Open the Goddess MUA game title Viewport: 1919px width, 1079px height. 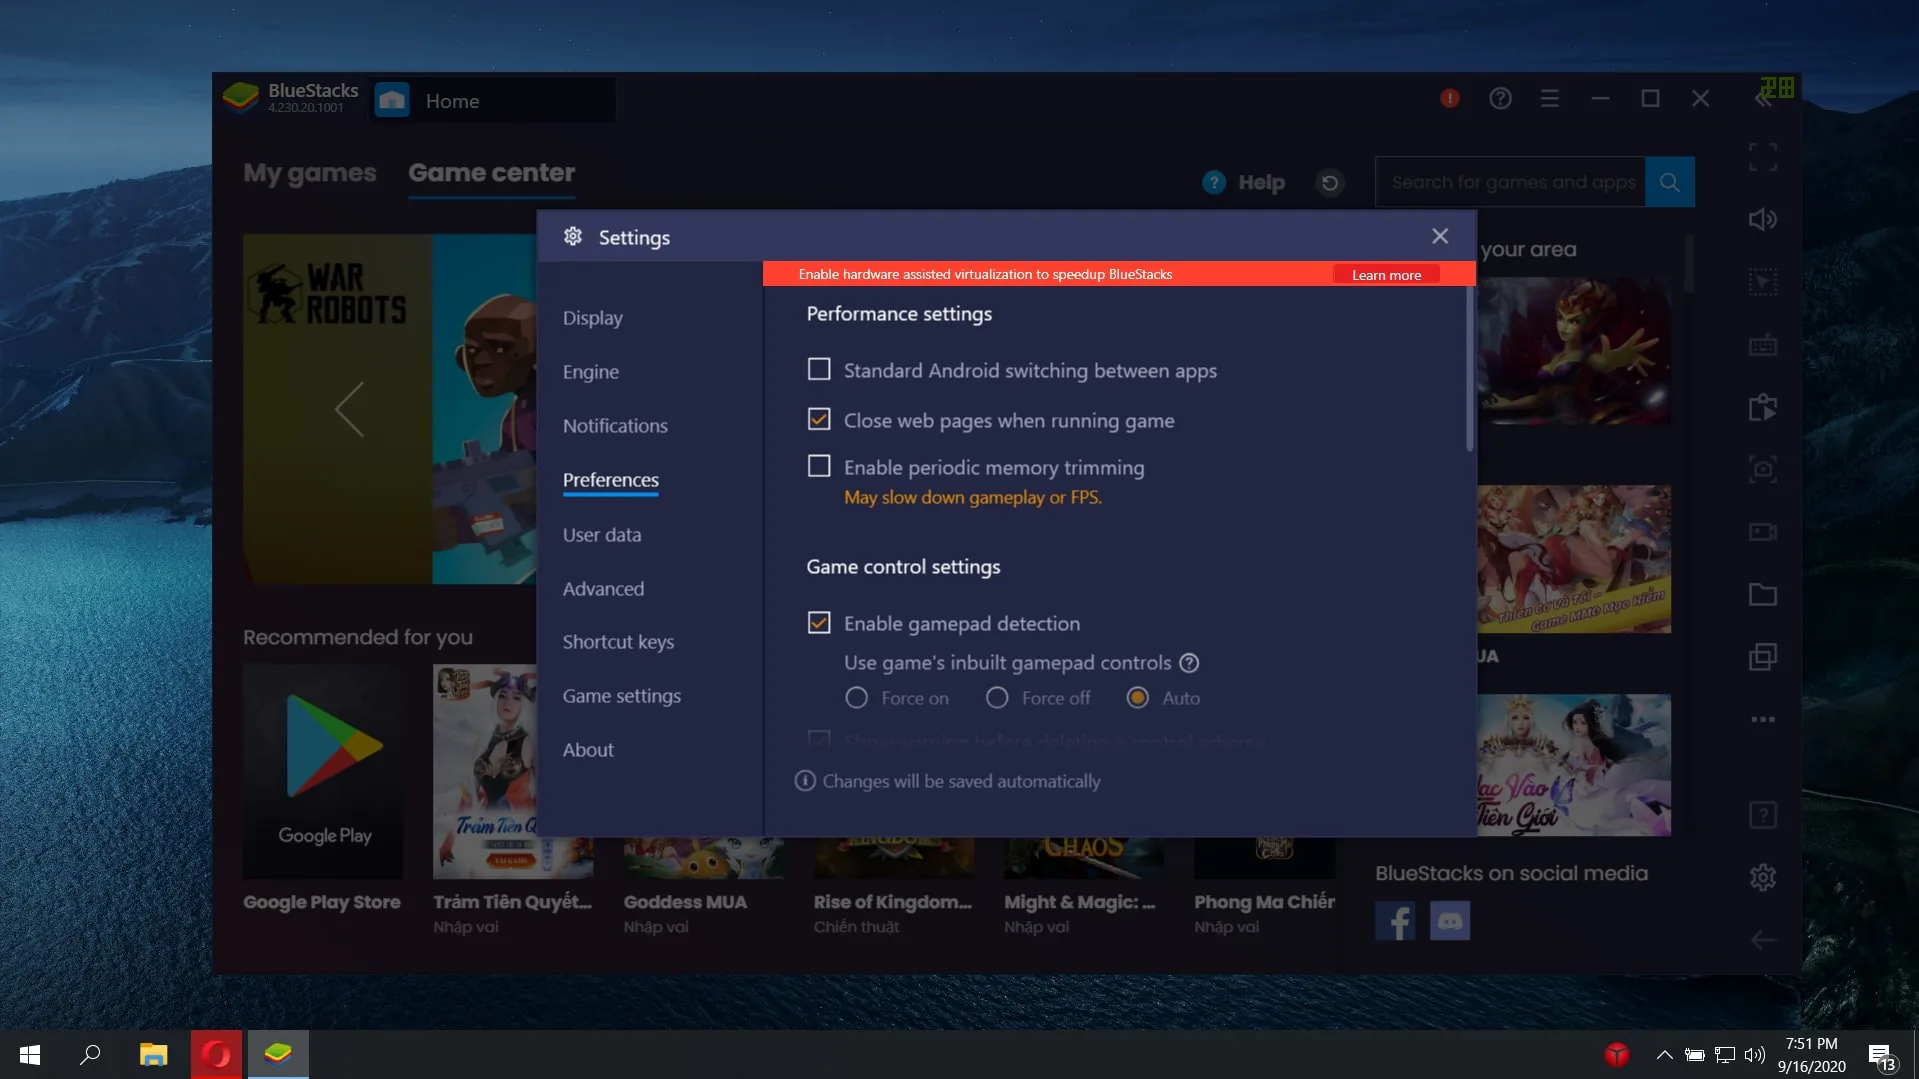[x=685, y=902]
